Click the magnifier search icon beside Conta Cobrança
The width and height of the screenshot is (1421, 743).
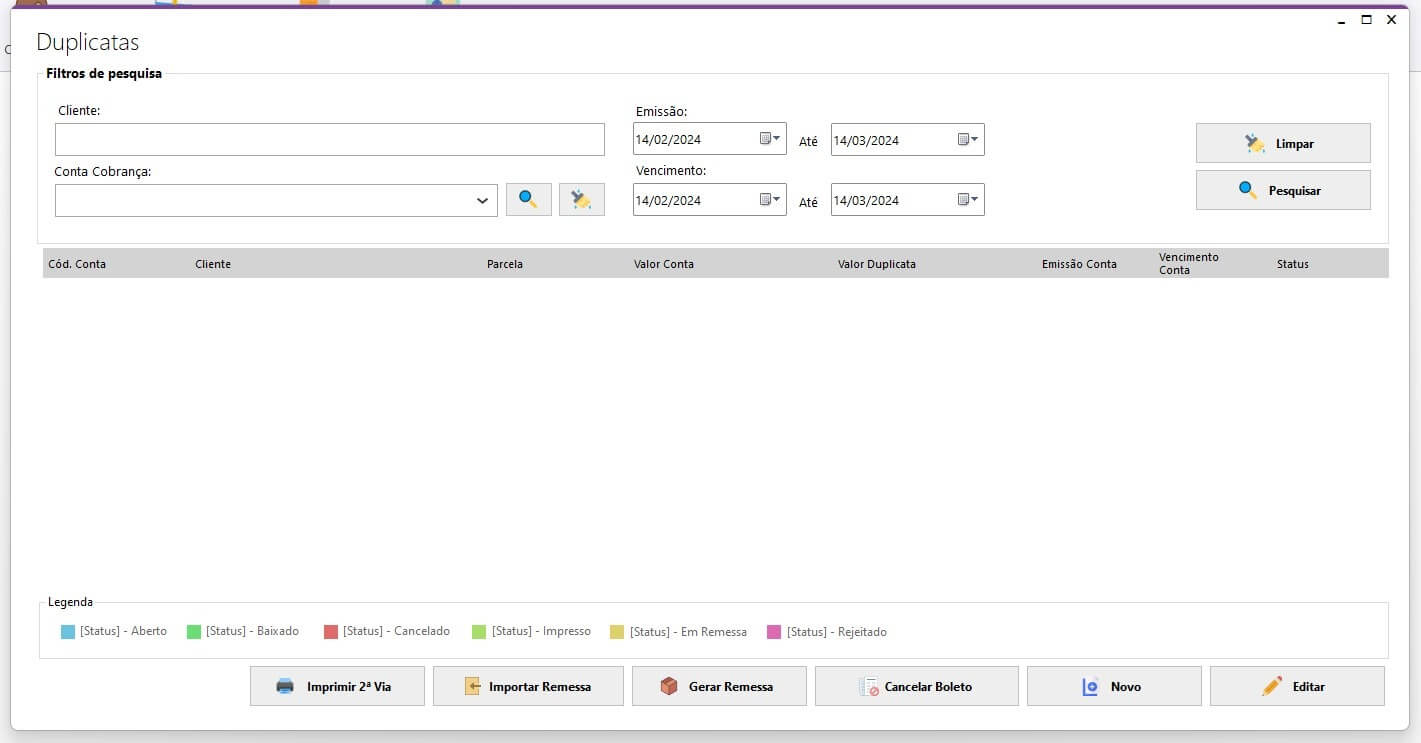[x=528, y=200]
